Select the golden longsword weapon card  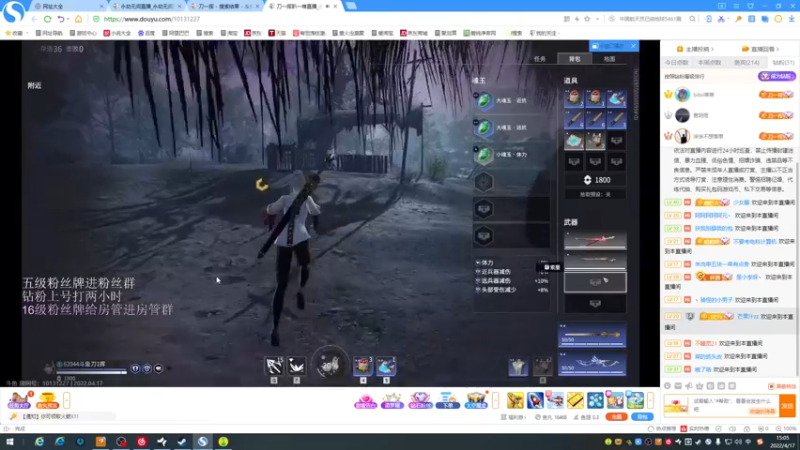coord(592,335)
